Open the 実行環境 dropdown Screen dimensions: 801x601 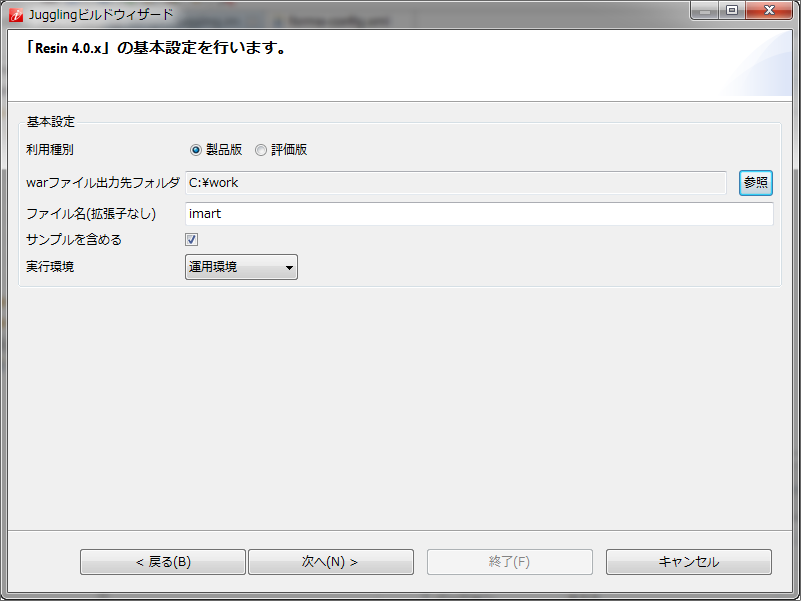click(241, 267)
